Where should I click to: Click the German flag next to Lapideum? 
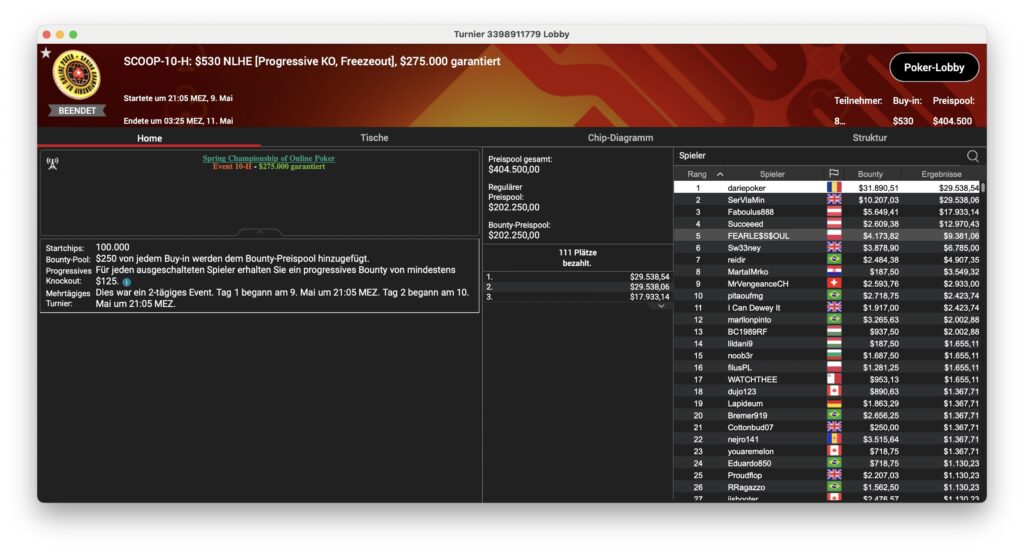[x=833, y=403]
